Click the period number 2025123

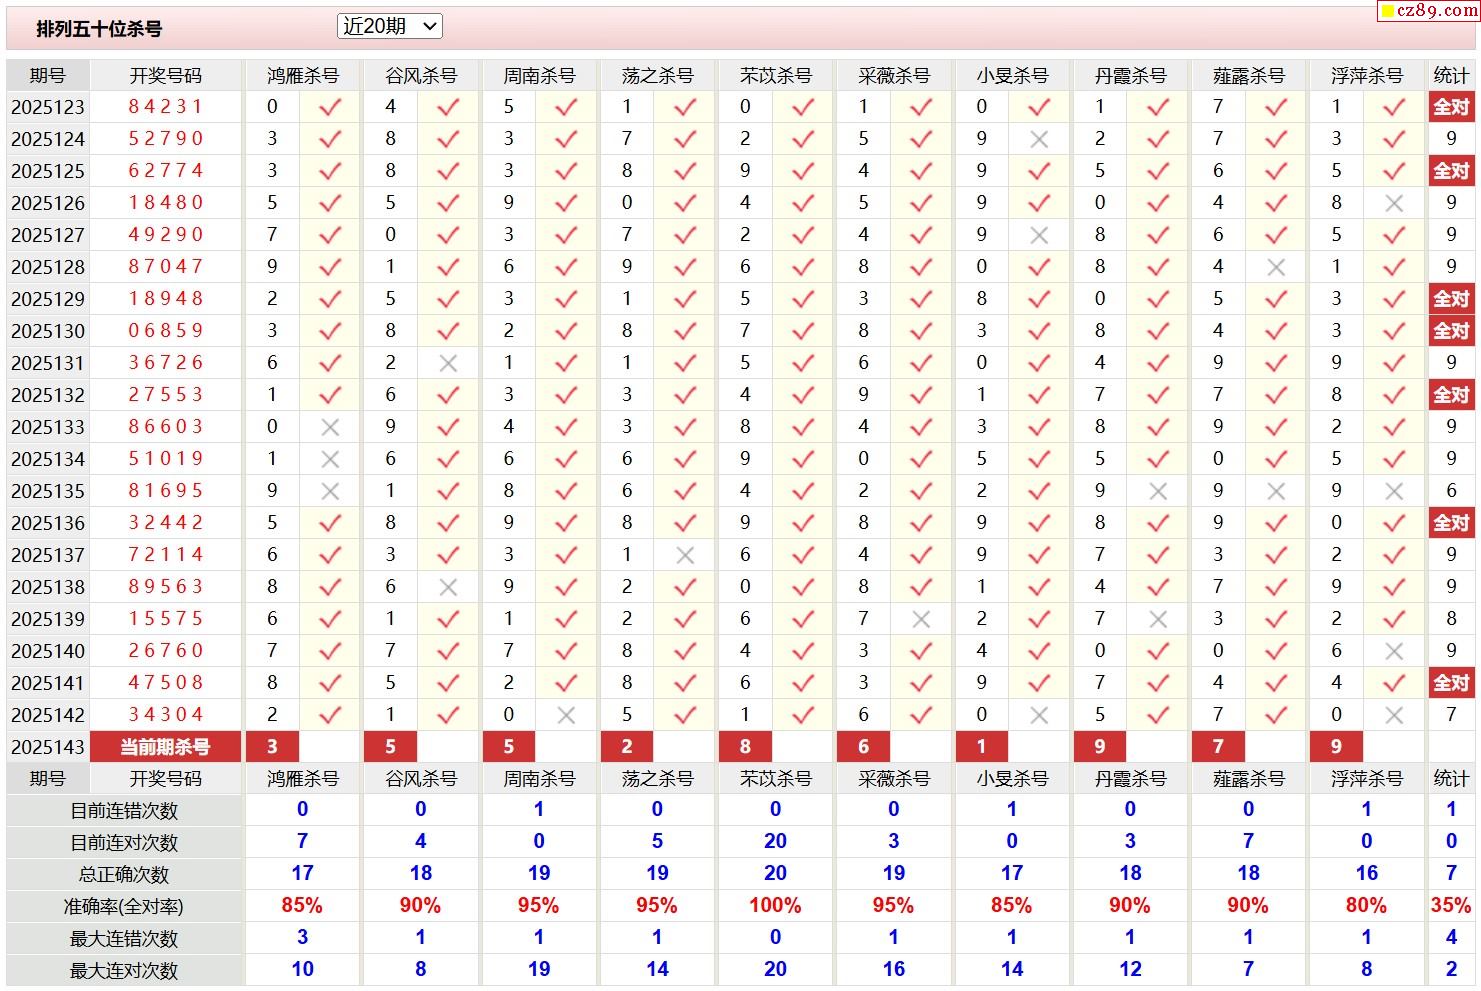tap(48, 107)
